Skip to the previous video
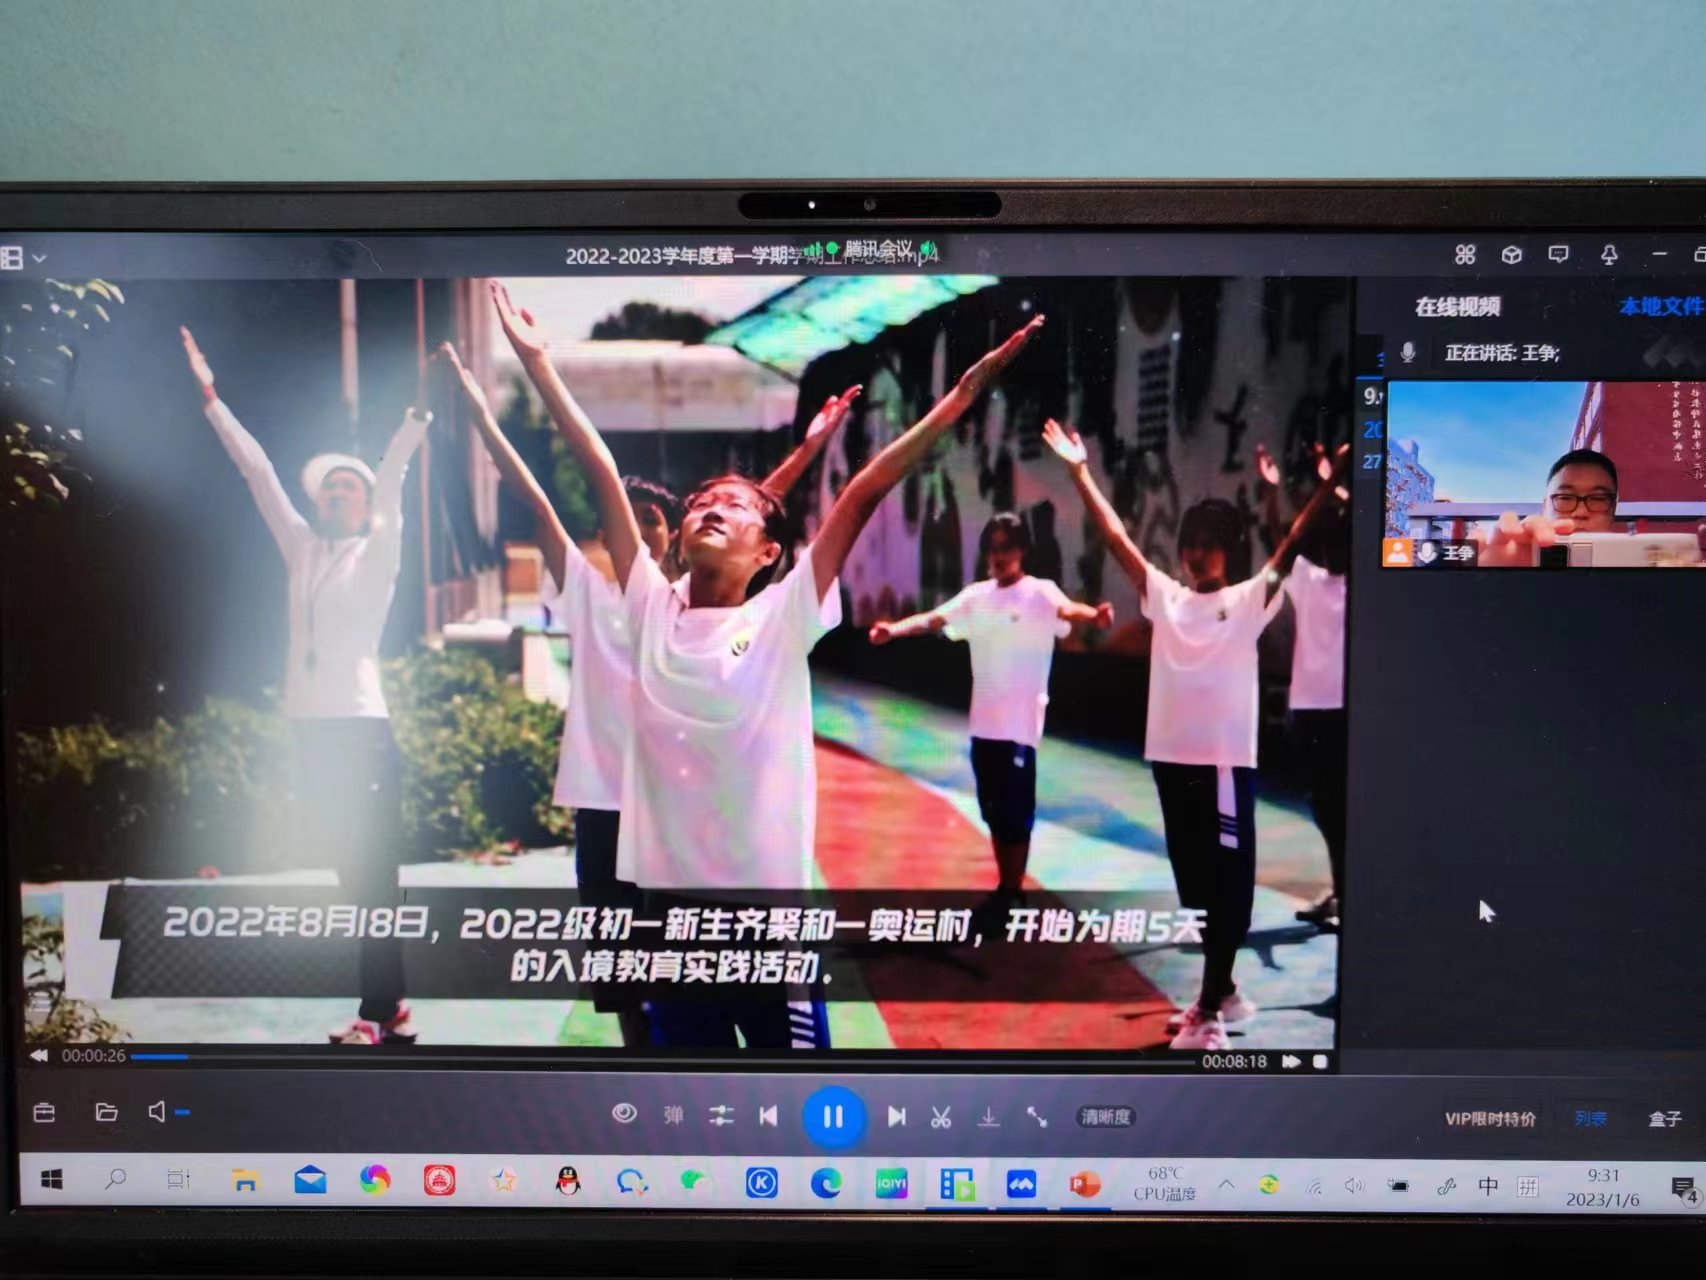This screenshot has height=1280, width=1706. point(768,1116)
